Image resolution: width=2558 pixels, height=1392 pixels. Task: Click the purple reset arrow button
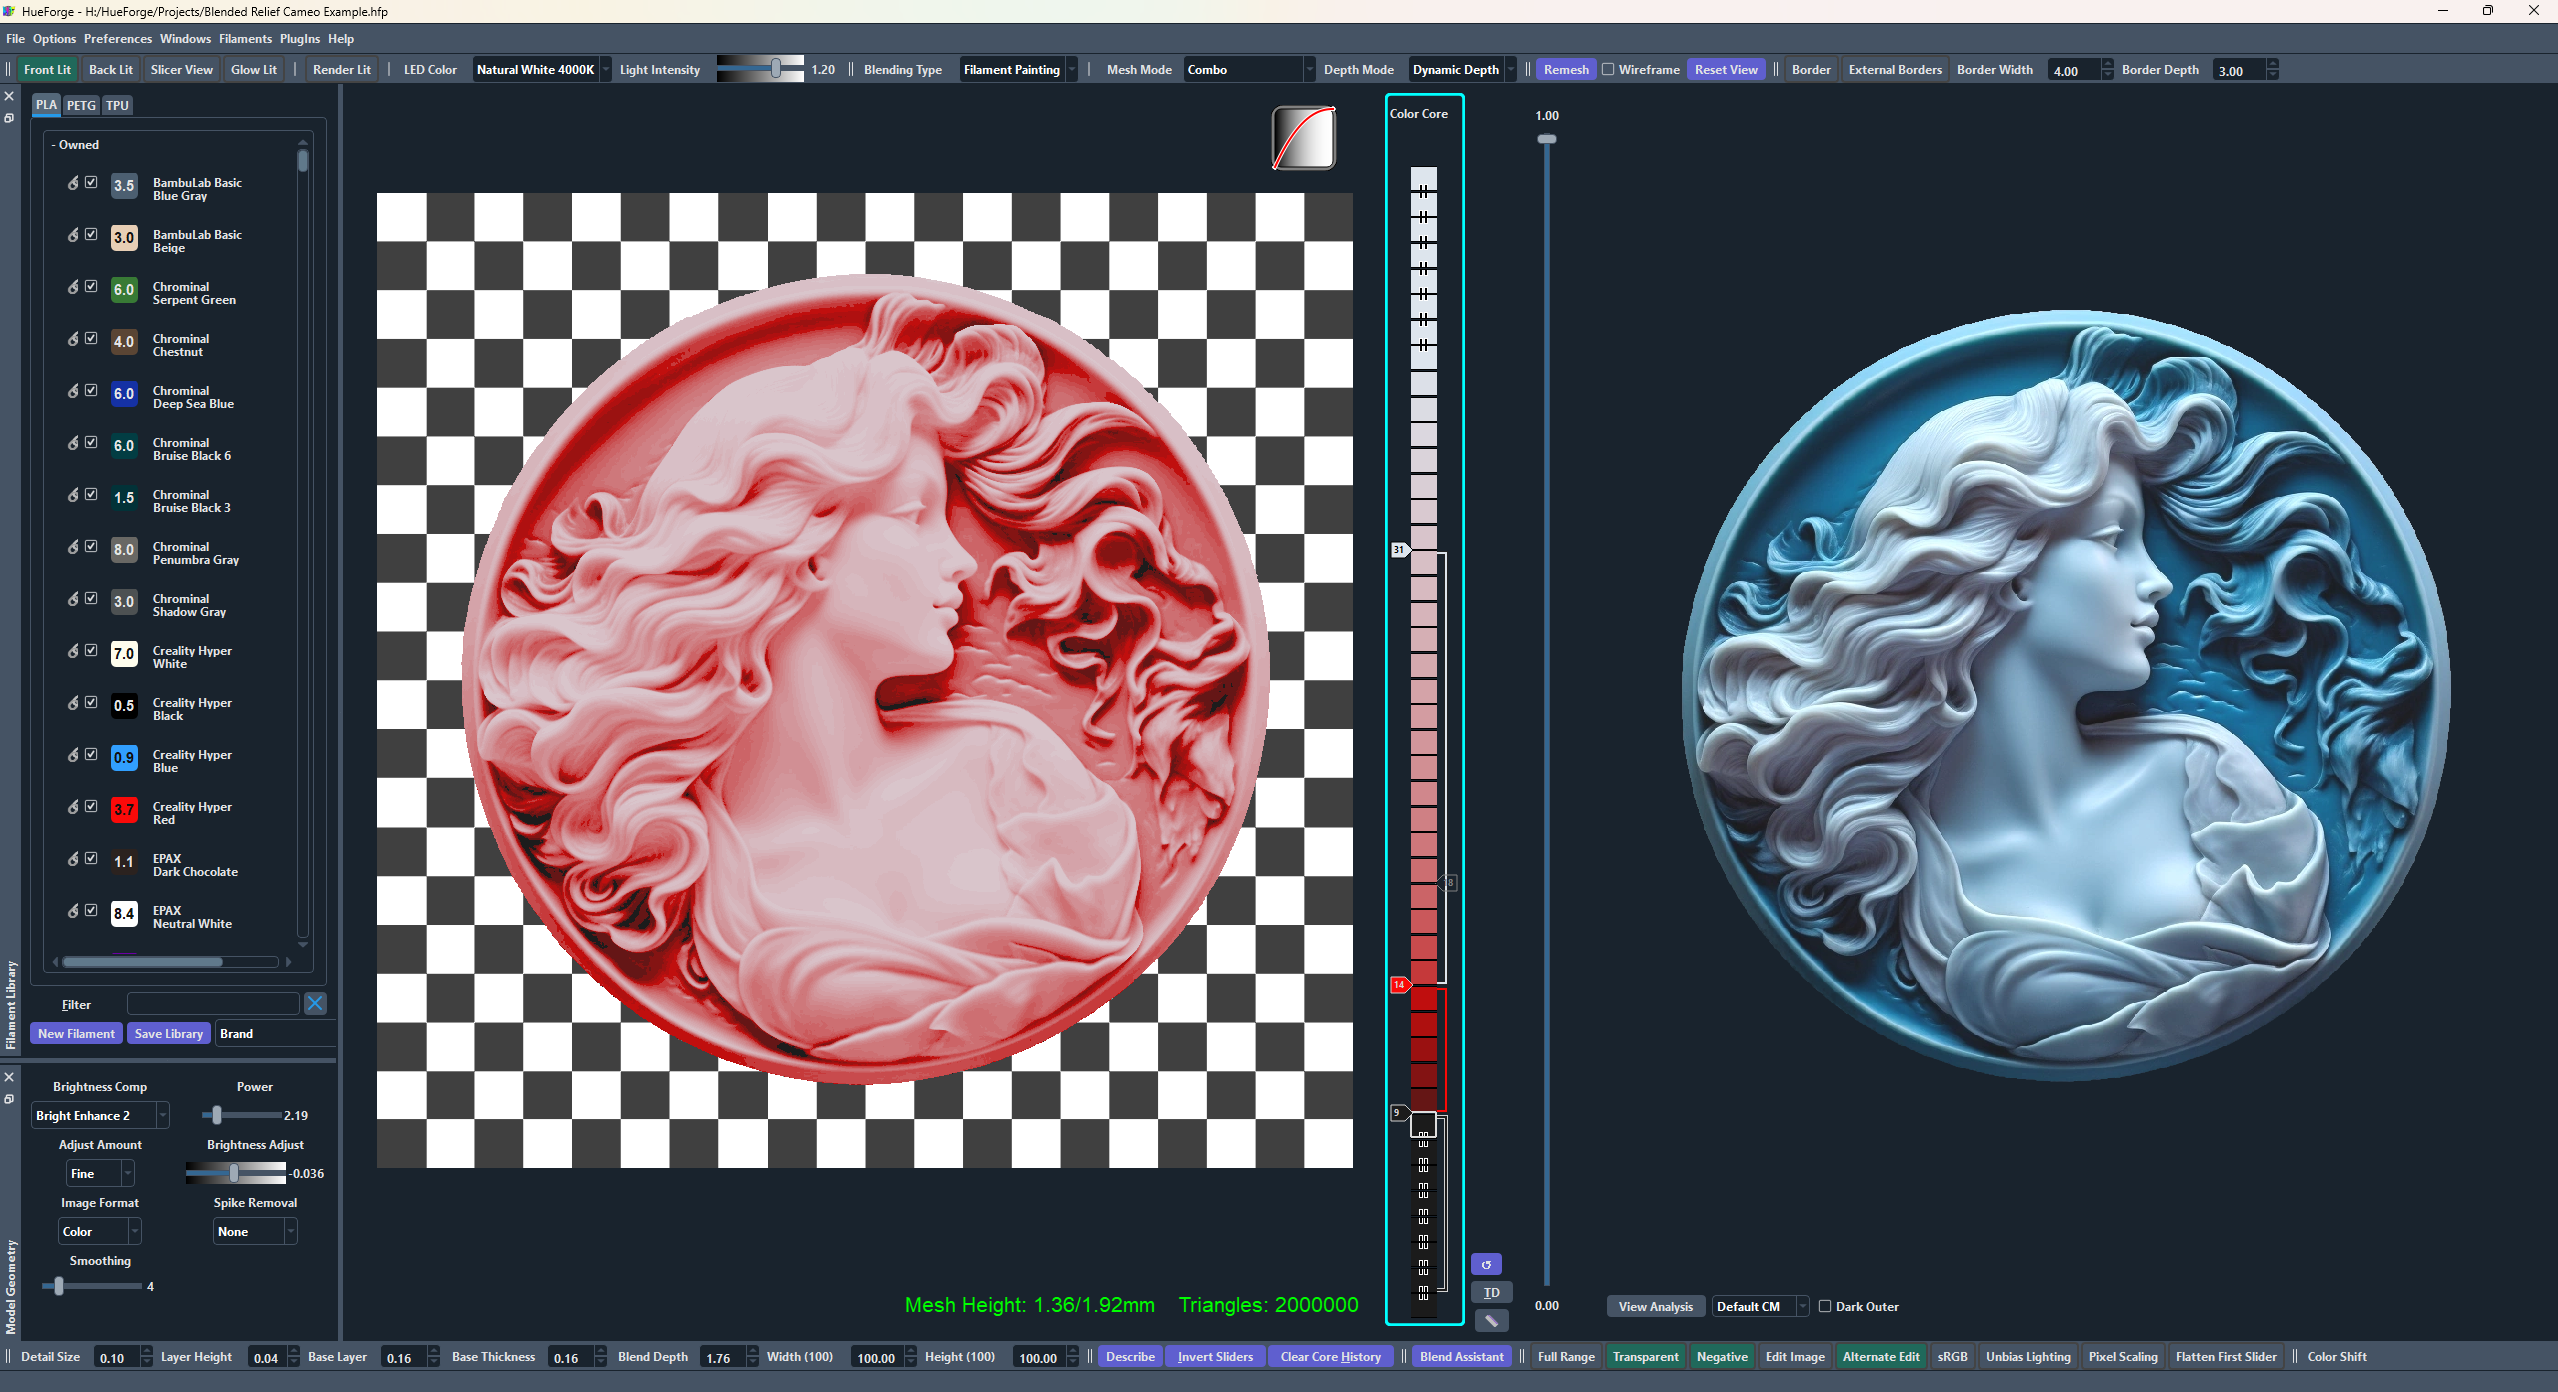pyautogui.click(x=1486, y=1265)
